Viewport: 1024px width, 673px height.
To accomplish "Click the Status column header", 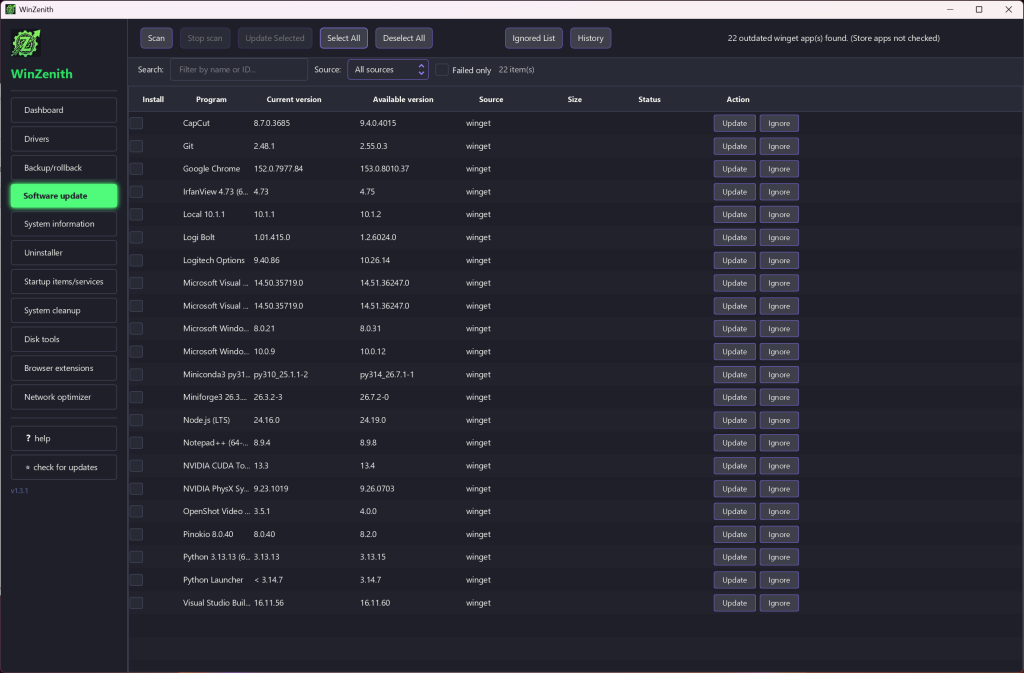I will tap(649, 99).
